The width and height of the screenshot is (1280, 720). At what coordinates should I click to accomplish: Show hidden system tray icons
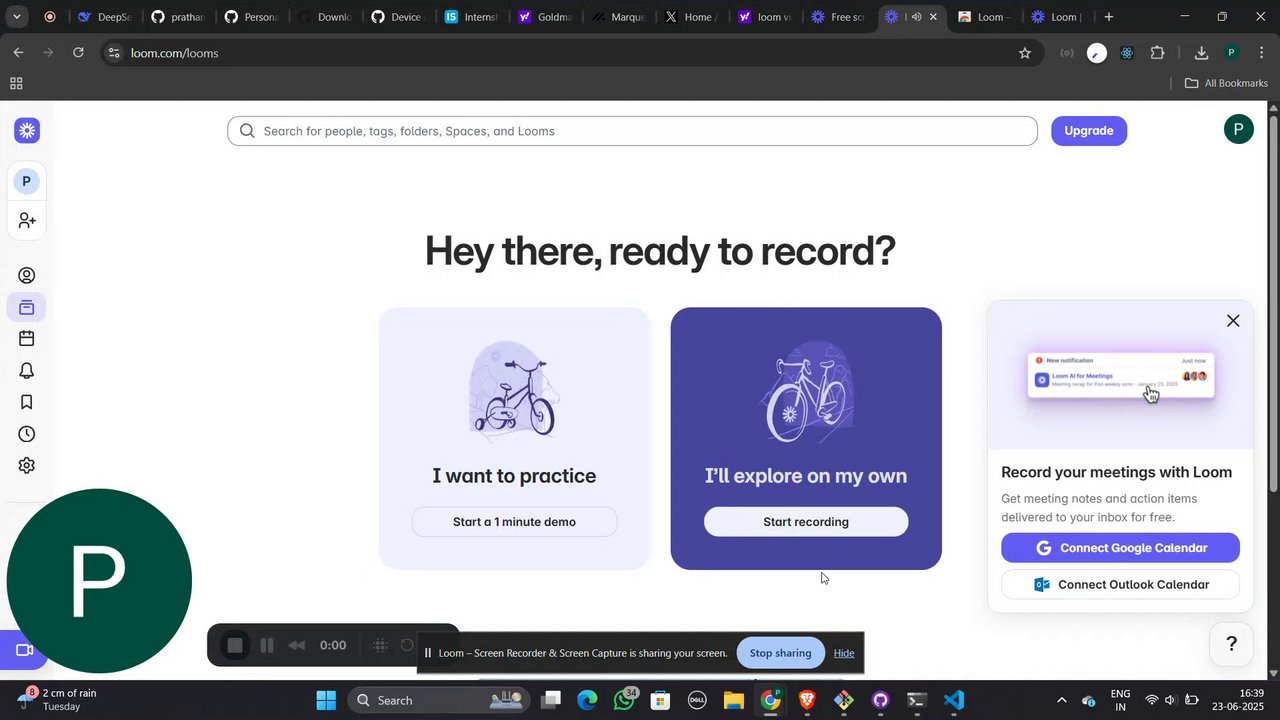pyautogui.click(x=1061, y=700)
